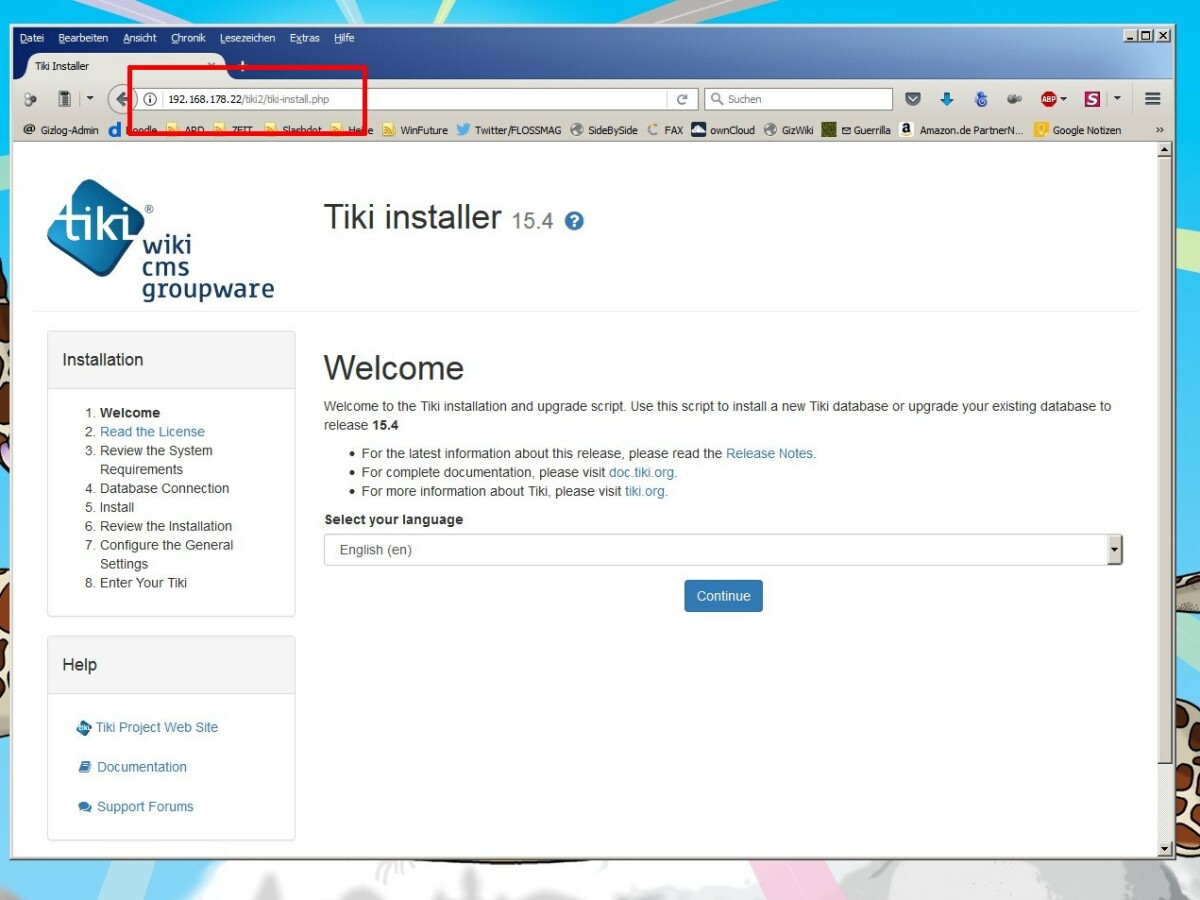This screenshot has height=900, width=1200.
Task: Select the Tiki Installer tab
Action: click(120, 66)
